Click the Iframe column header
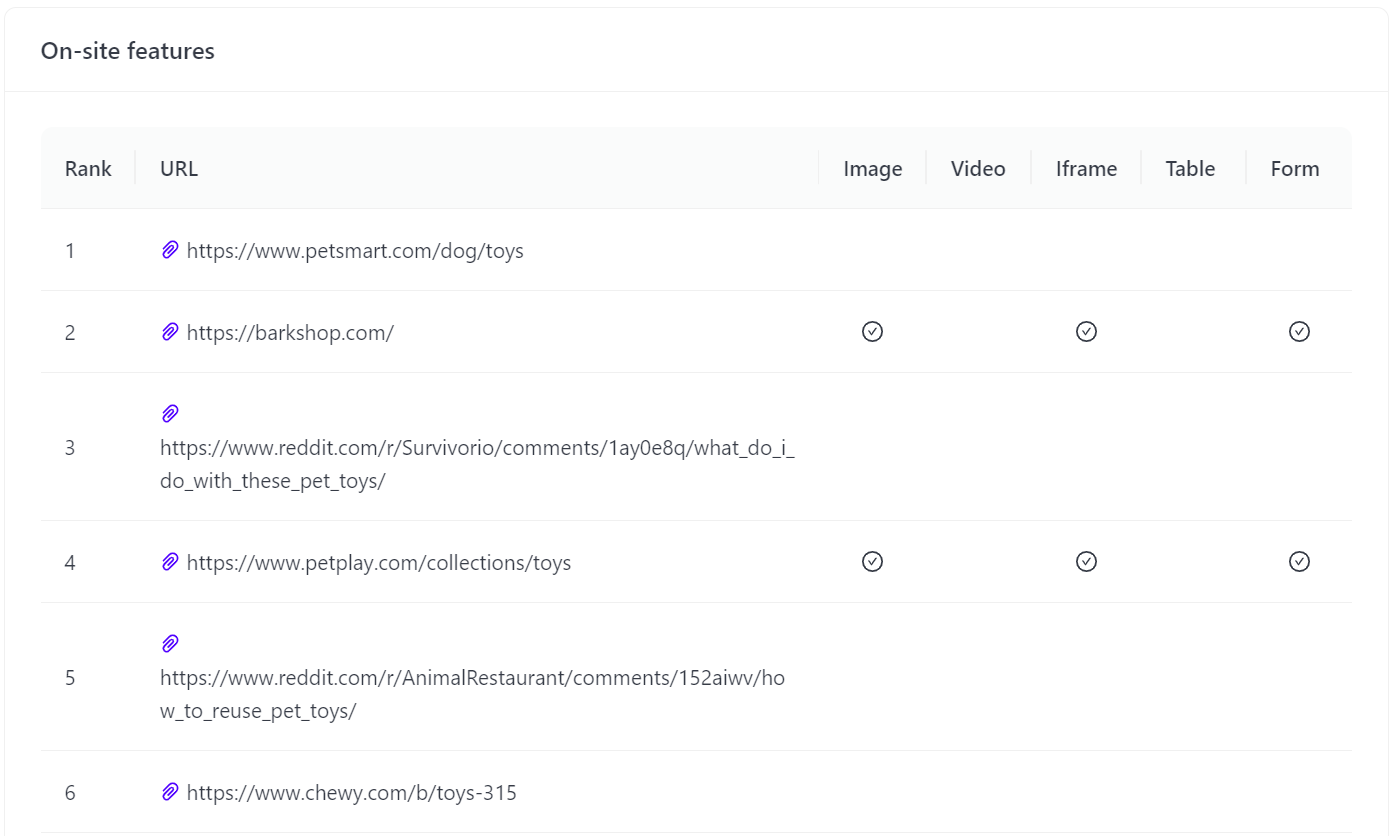This screenshot has height=836, width=1399. click(x=1086, y=168)
